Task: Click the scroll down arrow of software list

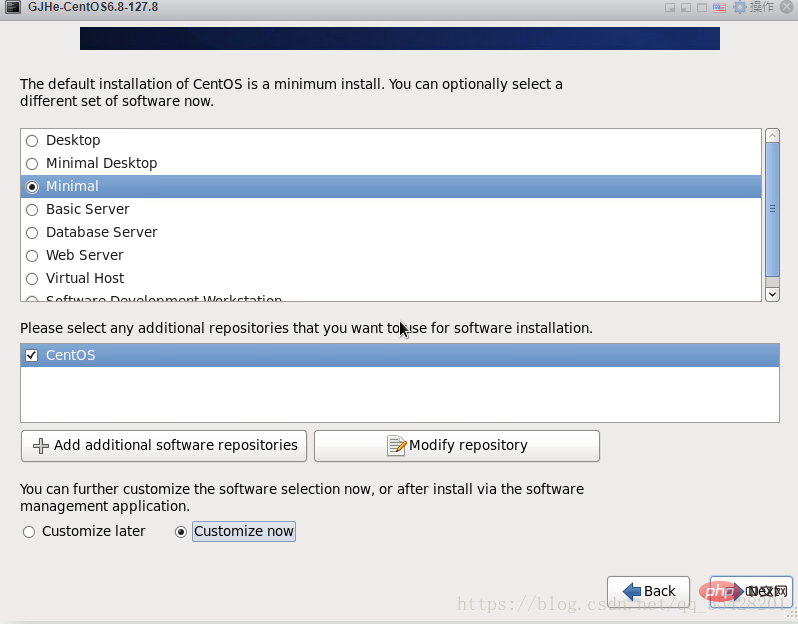Action: pos(773,294)
